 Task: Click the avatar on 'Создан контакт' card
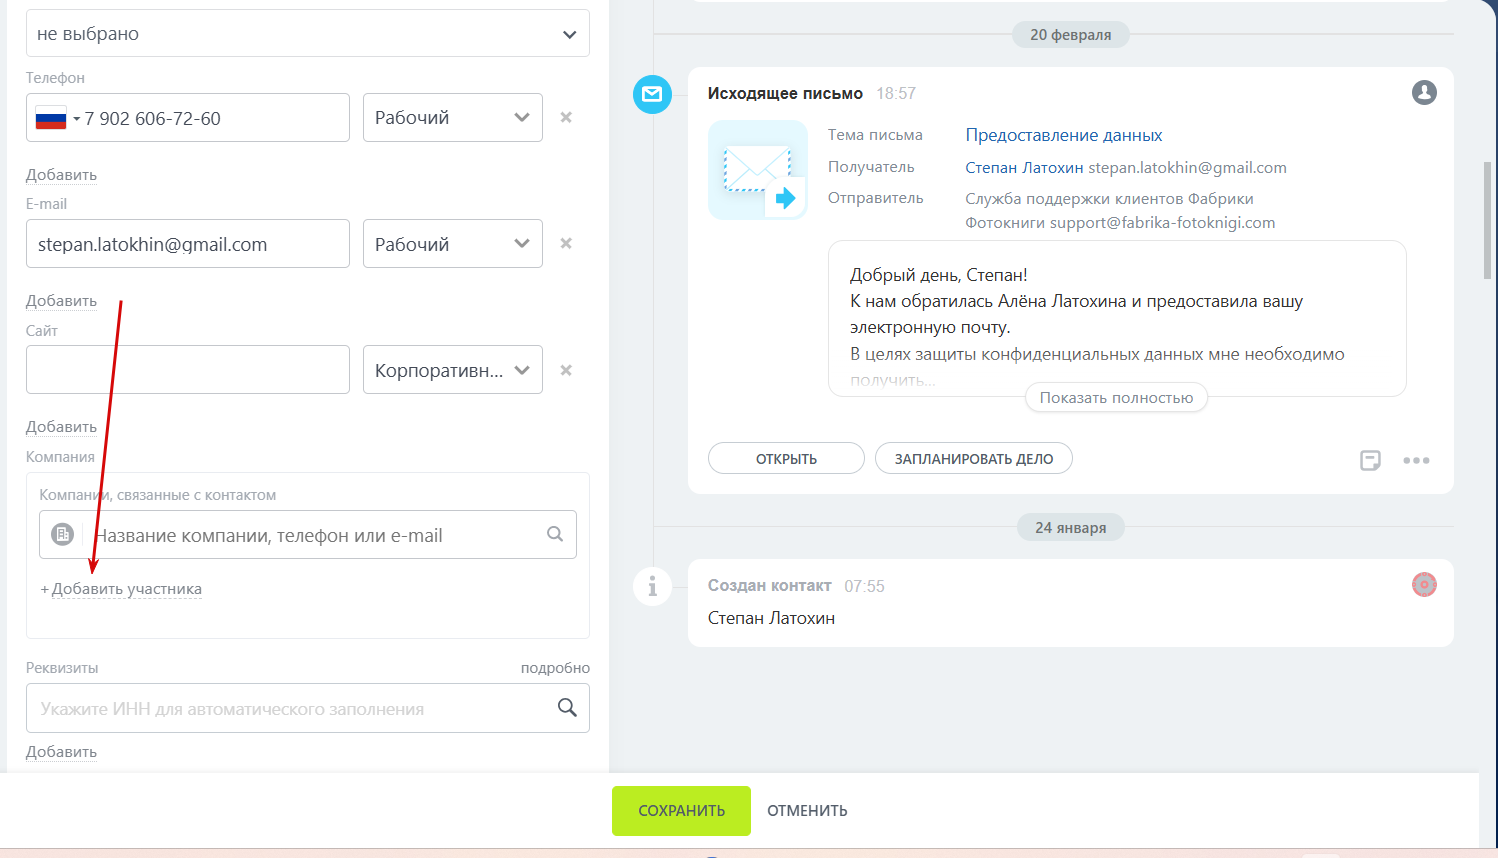click(1424, 585)
